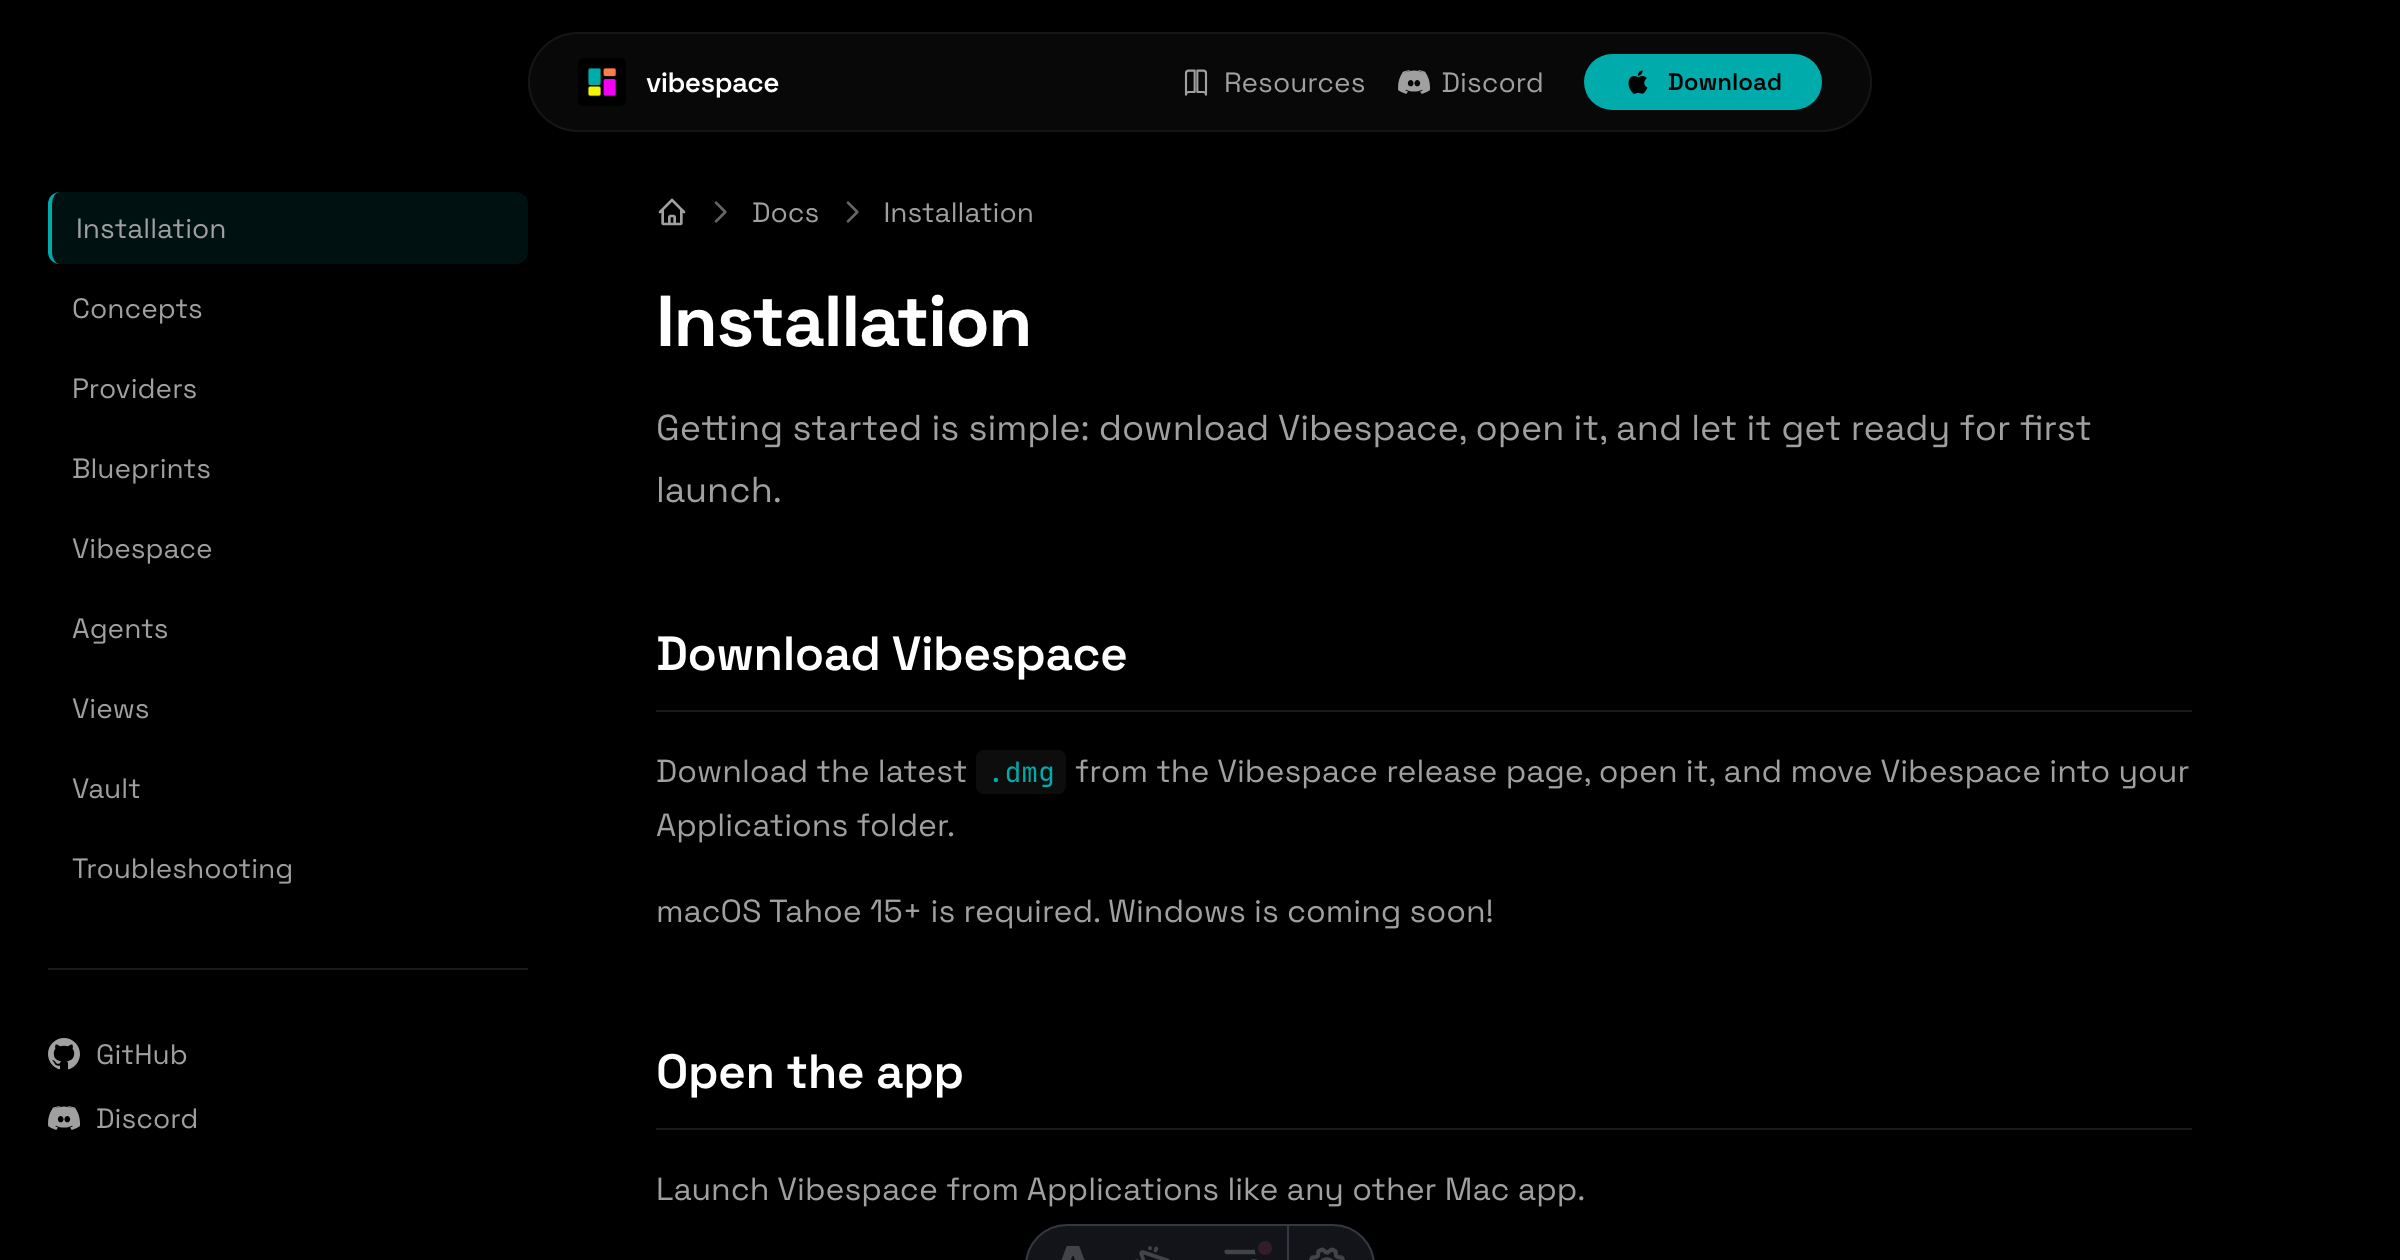Click the macOS Tahoe requirement text
The height and width of the screenshot is (1260, 2400).
coord(1074,911)
